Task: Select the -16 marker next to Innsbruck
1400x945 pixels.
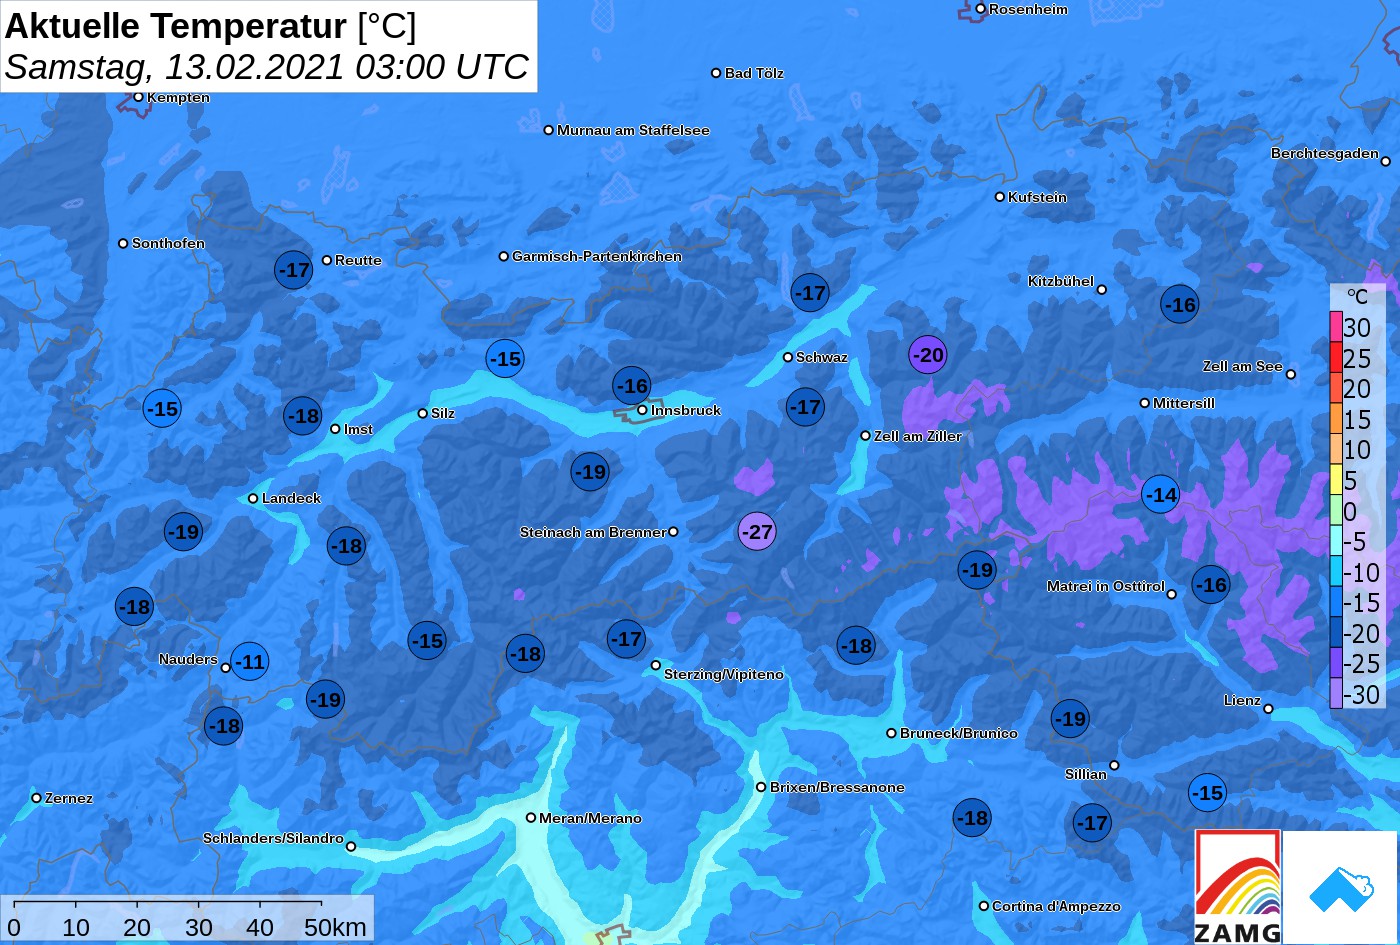Action: coord(632,386)
